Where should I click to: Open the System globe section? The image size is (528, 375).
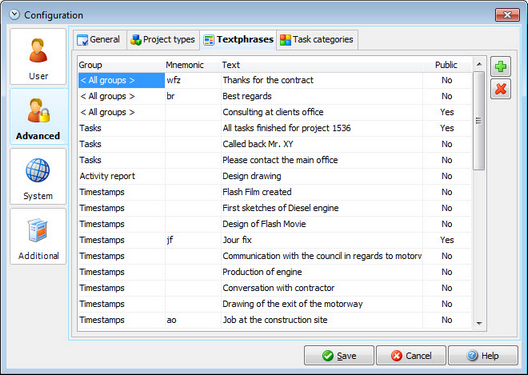[38, 176]
